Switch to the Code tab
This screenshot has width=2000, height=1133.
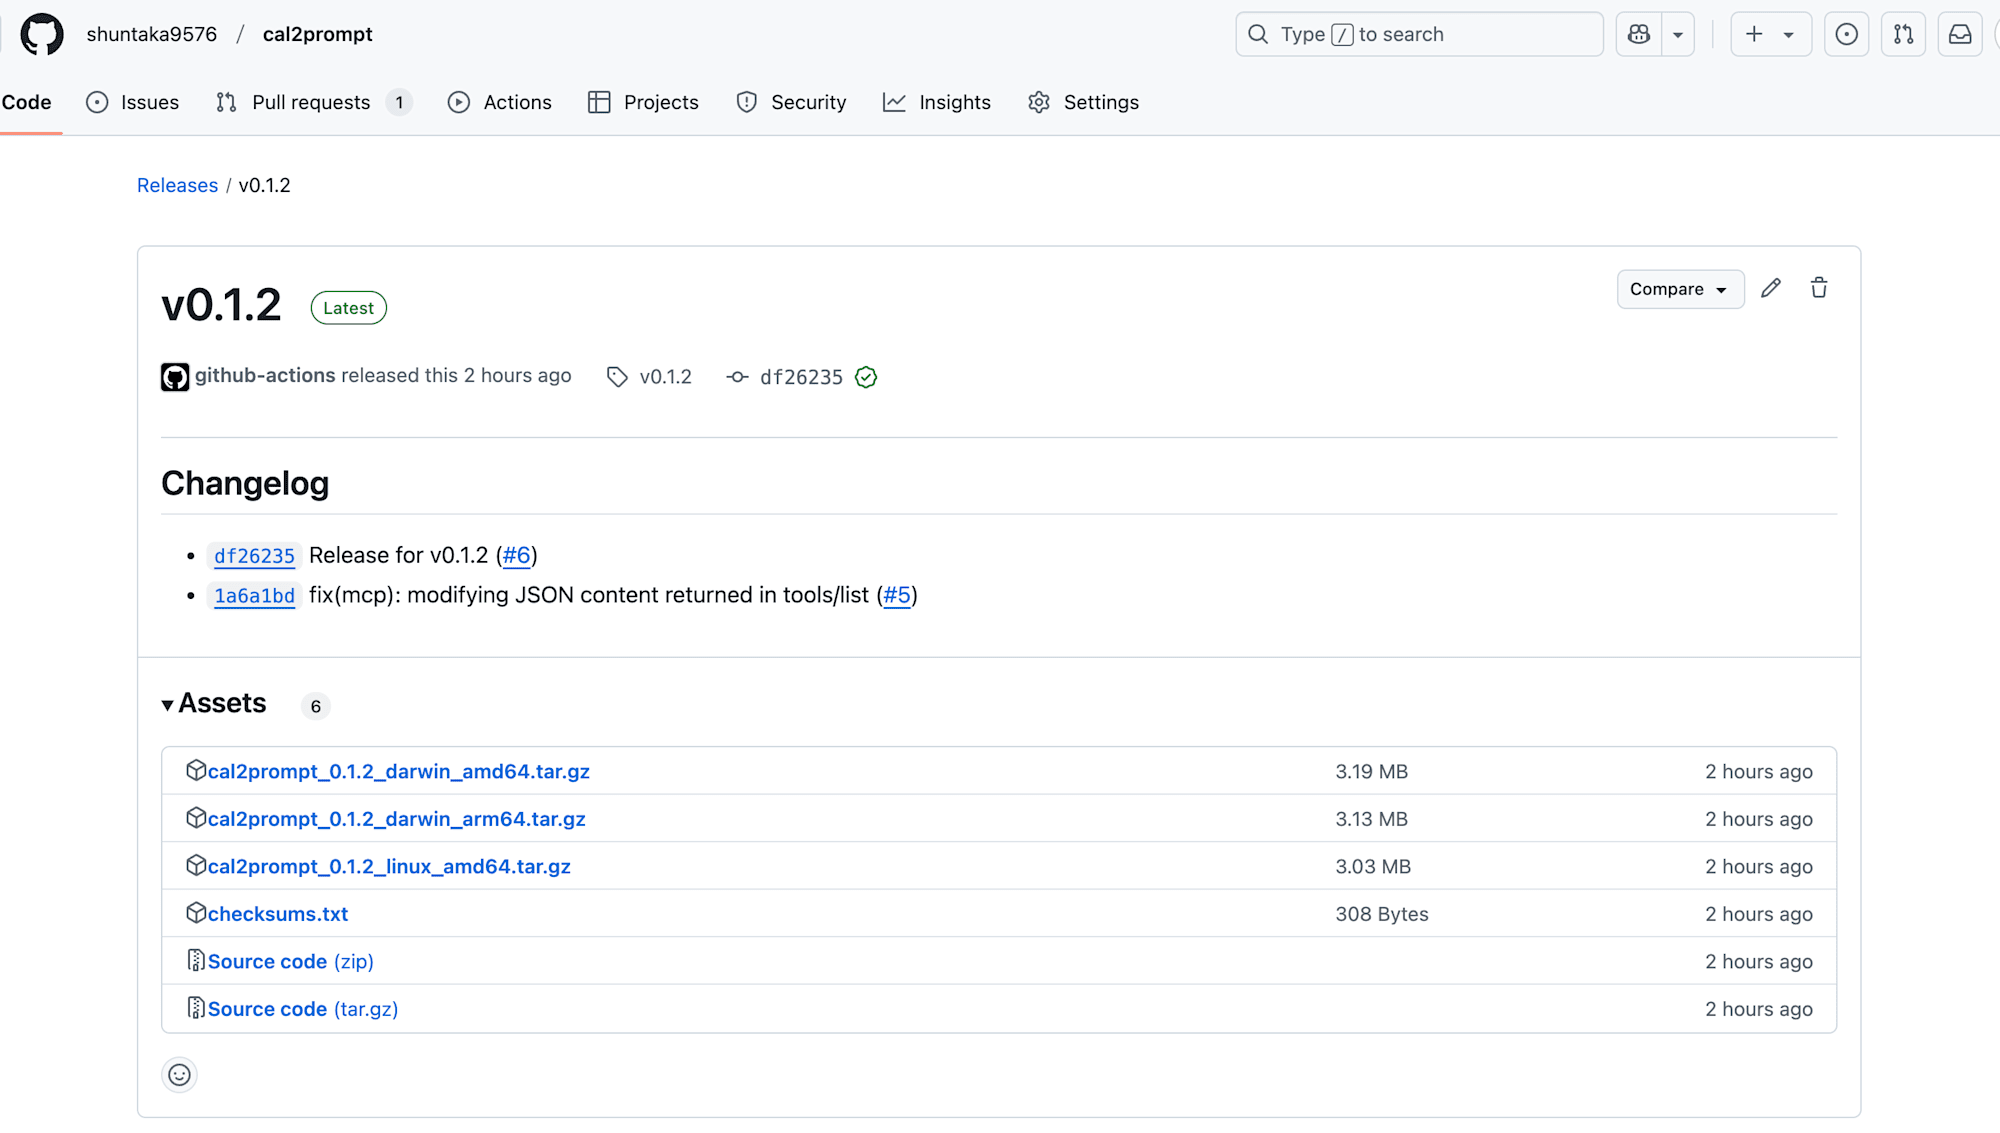point(27,102)
